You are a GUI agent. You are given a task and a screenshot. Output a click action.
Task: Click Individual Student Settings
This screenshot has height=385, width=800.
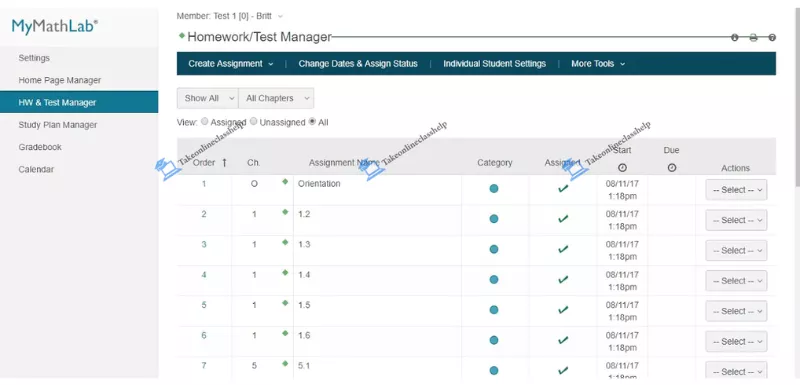[494, 64]
